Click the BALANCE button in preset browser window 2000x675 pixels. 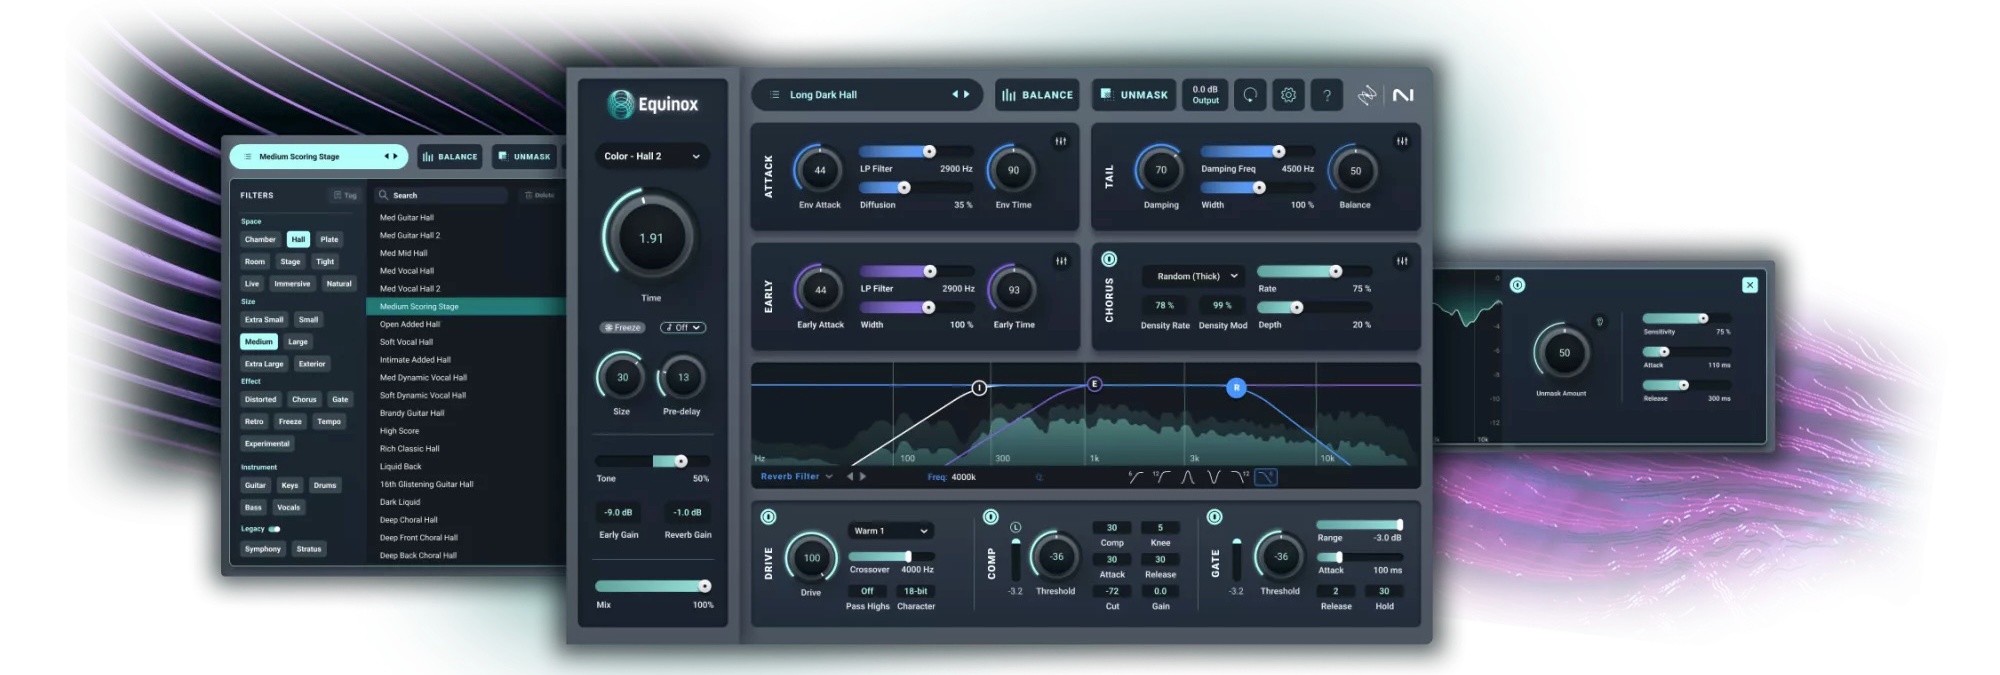point(450,157)
